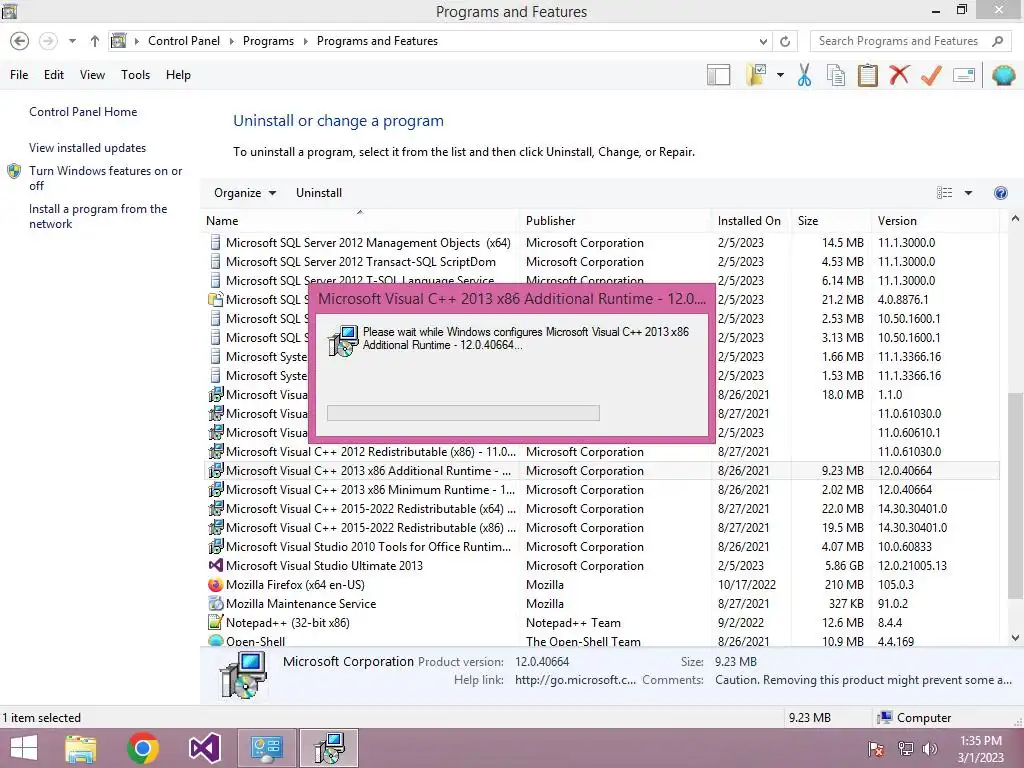Click the Cut scissors toolbar icon
This screenshot has width=1024, height=768.
[x=805, y=75]
